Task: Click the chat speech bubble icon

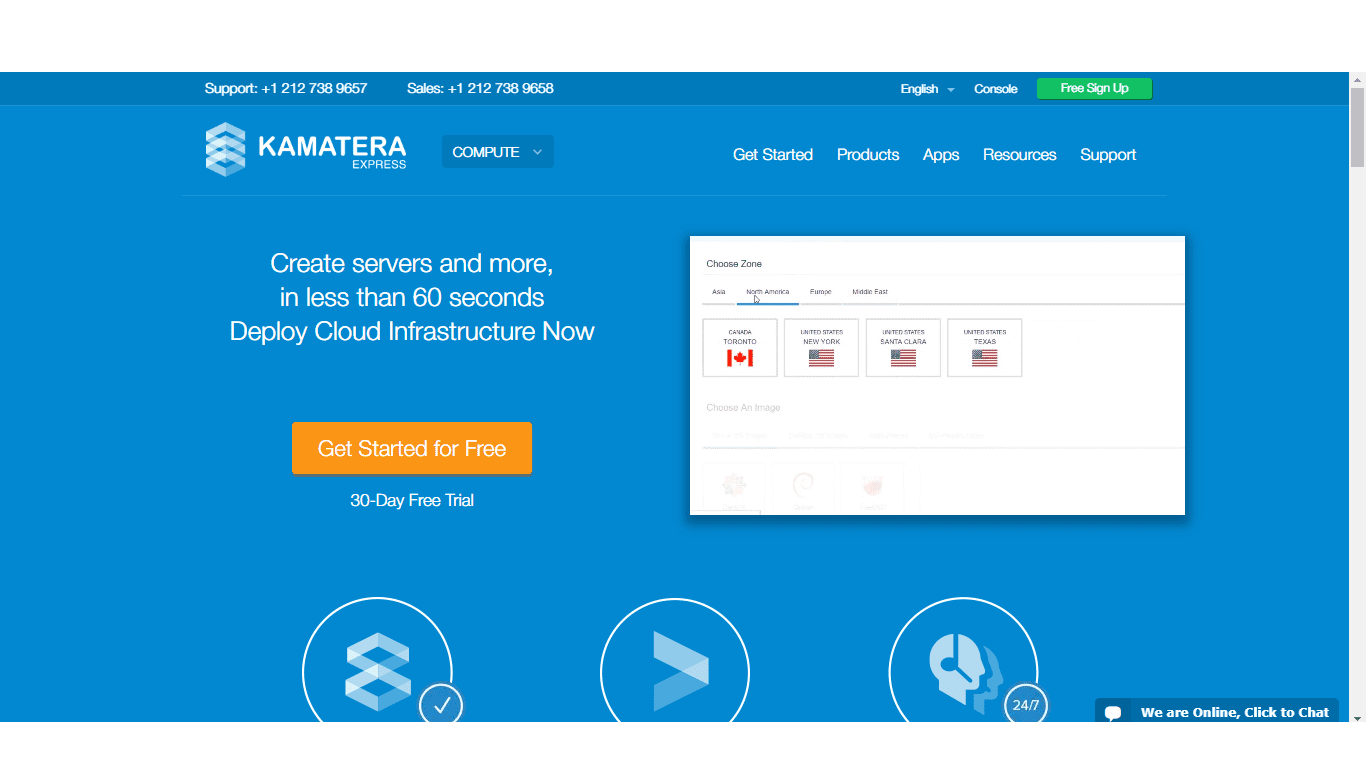Action: pyautogui.click(x=1113, y=713)
